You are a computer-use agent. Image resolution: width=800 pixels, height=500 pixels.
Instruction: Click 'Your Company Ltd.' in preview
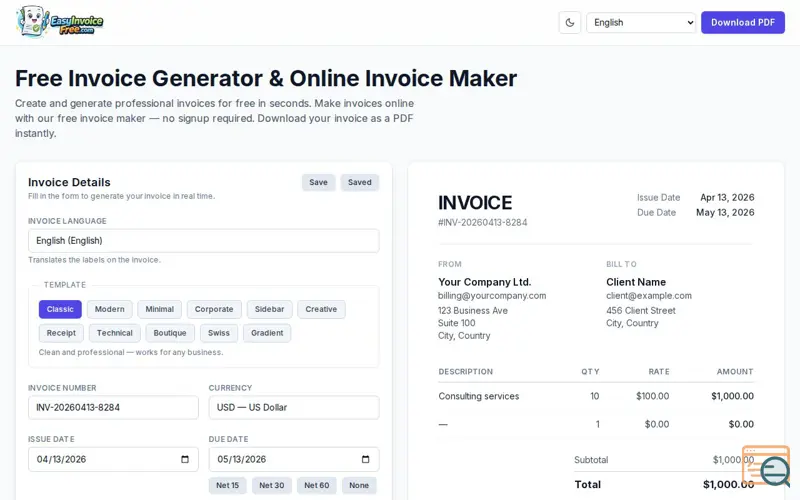(485, 282)
